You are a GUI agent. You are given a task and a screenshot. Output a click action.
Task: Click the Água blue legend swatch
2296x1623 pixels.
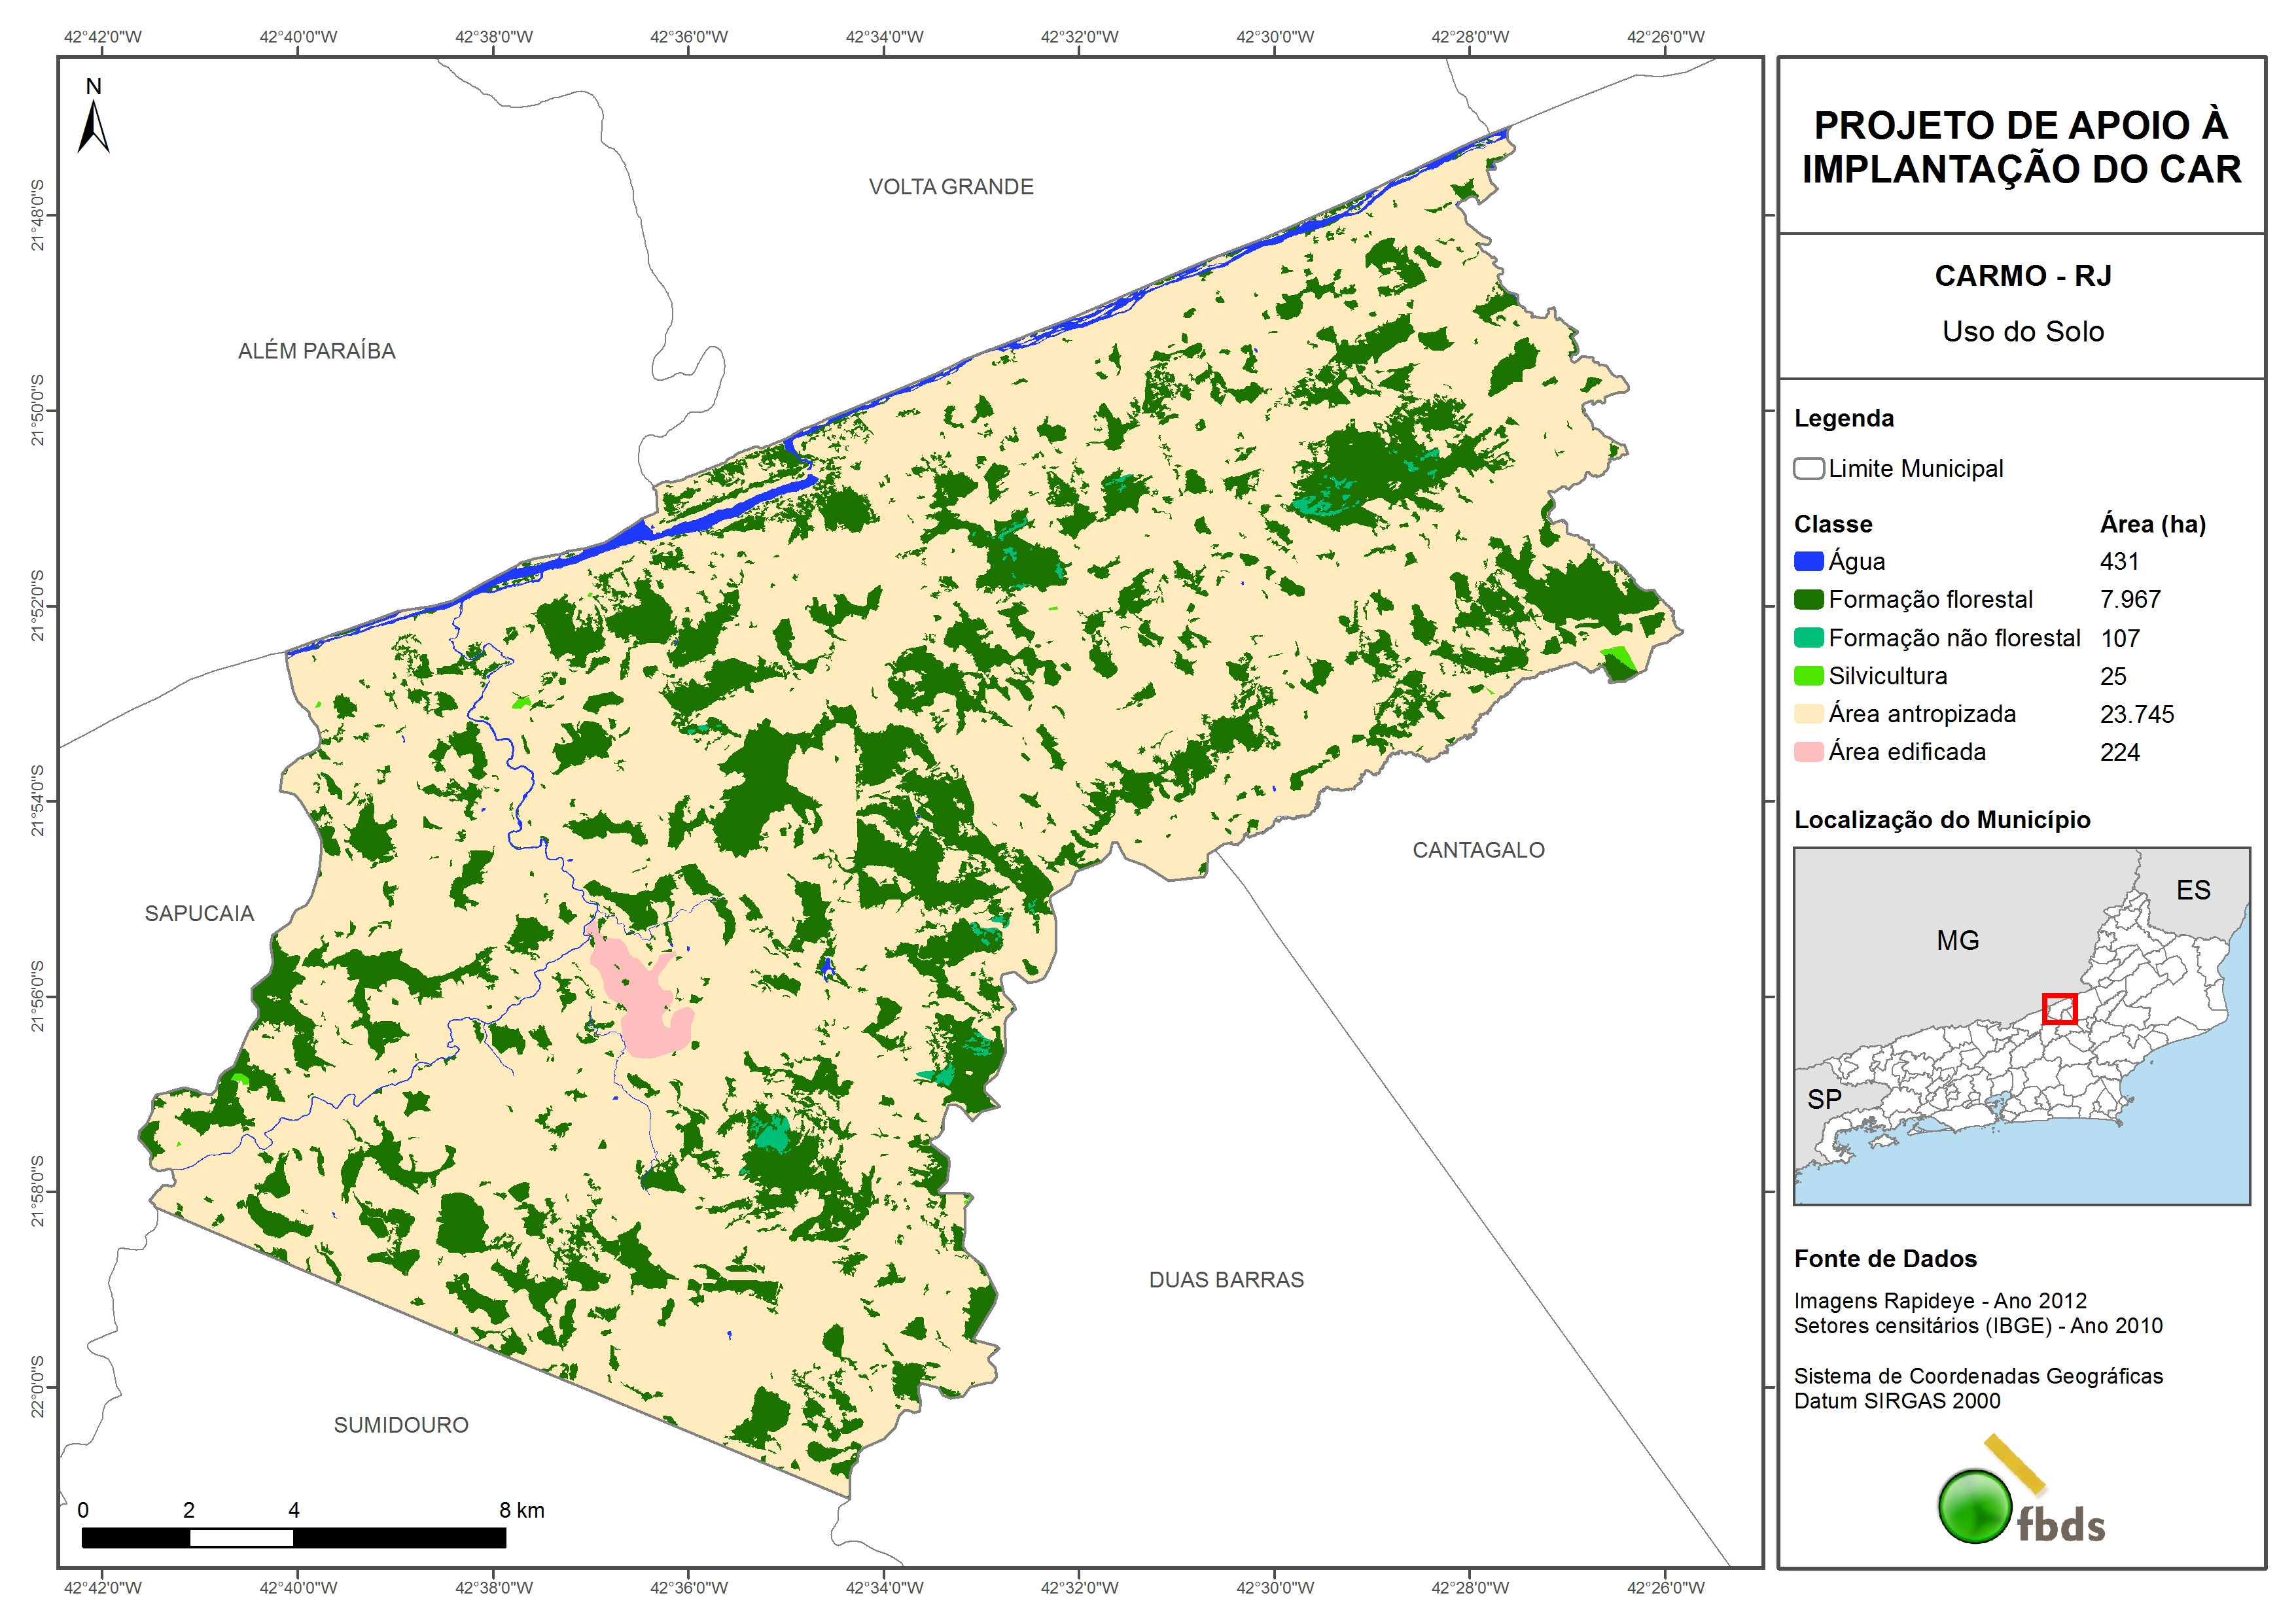click(x=1808, y=561)
